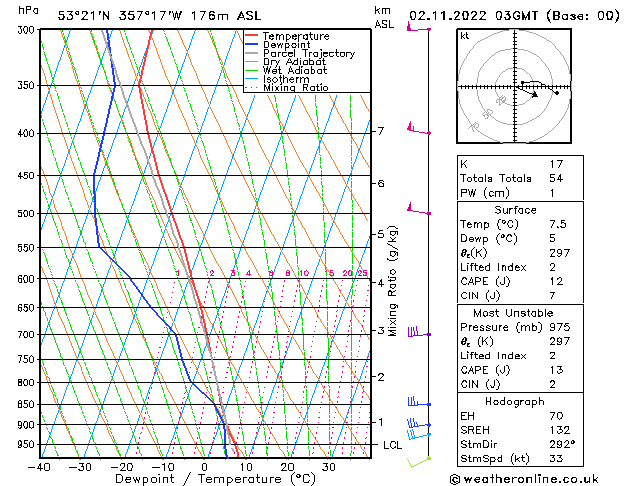Click the magenta wind barb at 400 hPa

click(419, 128)
